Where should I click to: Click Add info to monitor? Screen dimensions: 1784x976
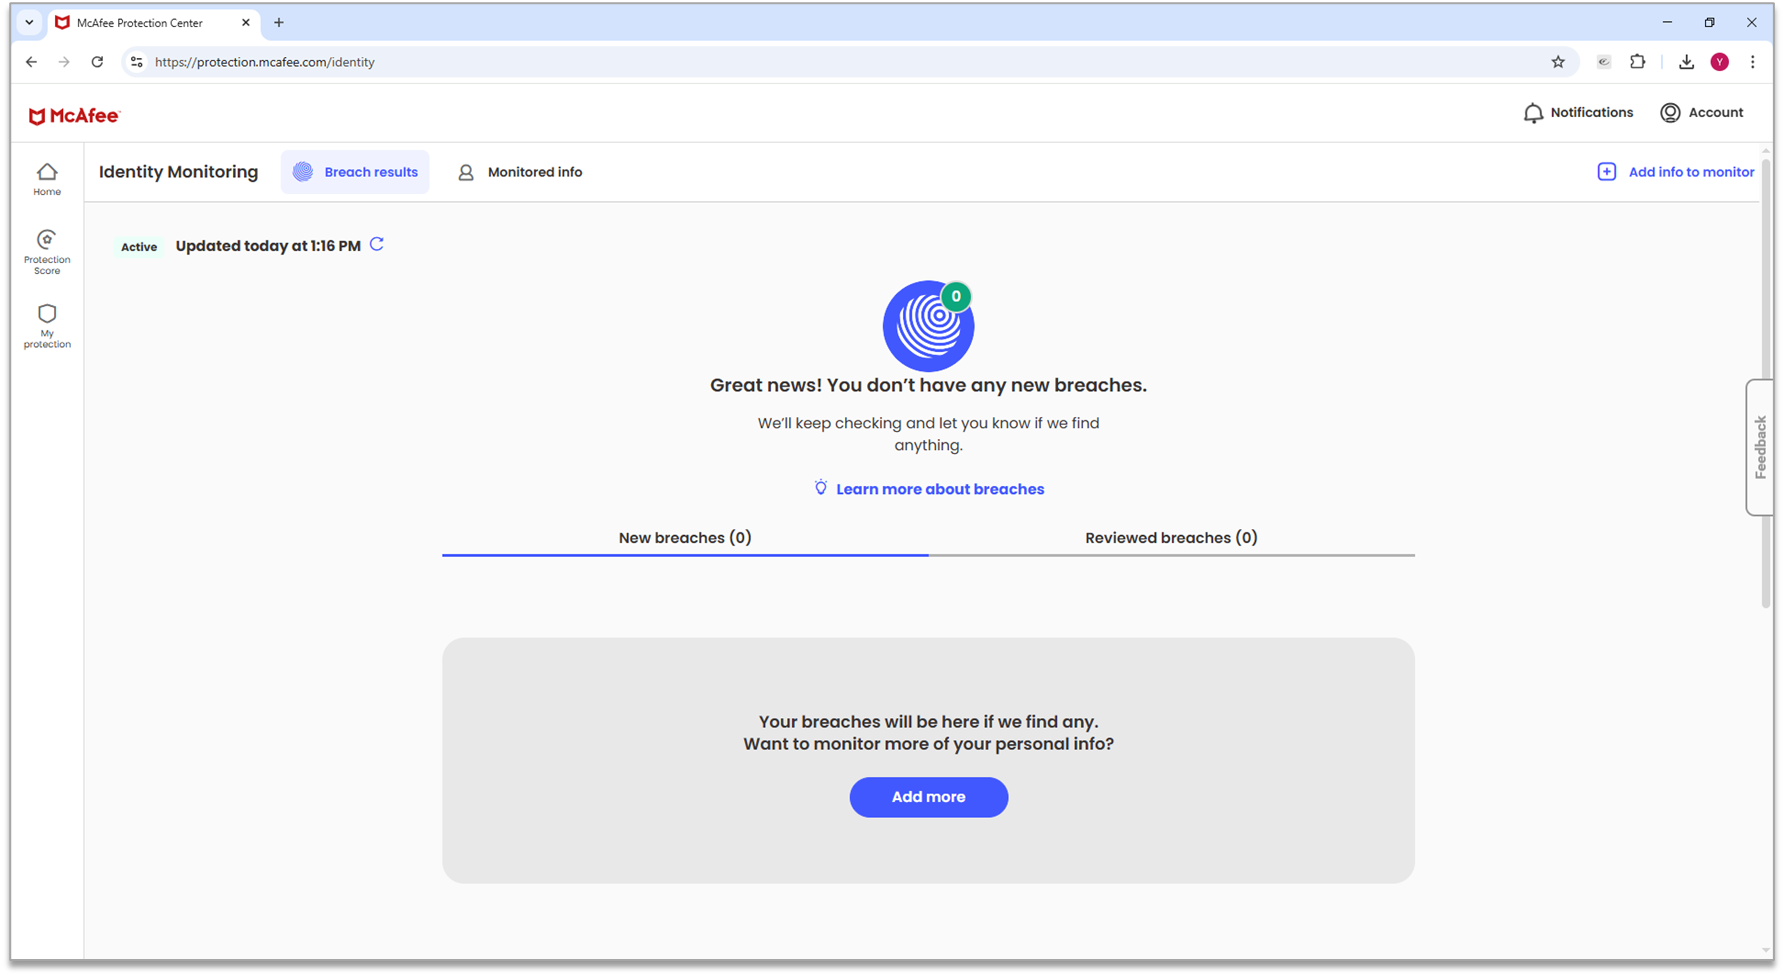point(1676,172)
